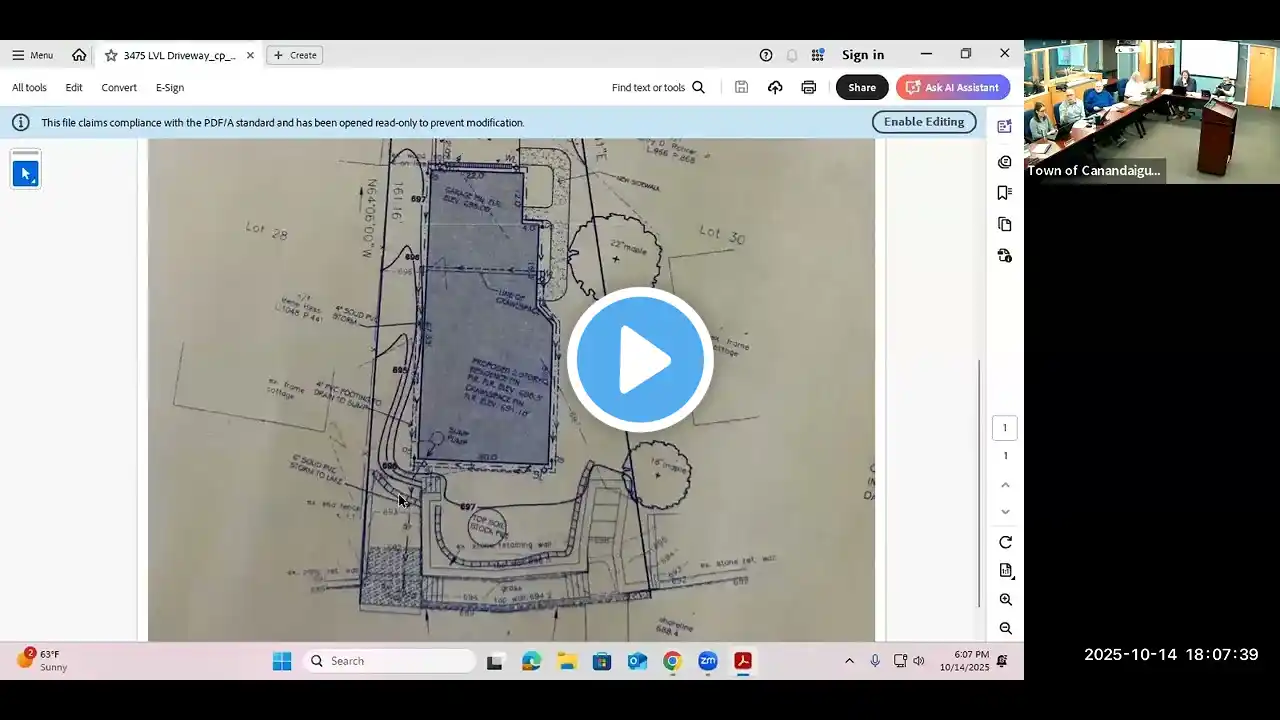Image resolution: width=1280 pixels, height=720 pixels.
Task: Open the Menu hamburger dropdown
Action: (x=32, y=55)
